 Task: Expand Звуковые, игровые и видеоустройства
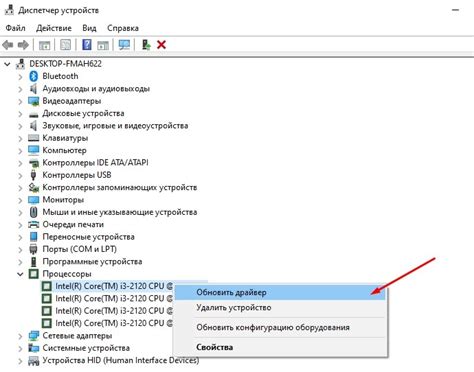pyautogui.click(x=20, y=126)
